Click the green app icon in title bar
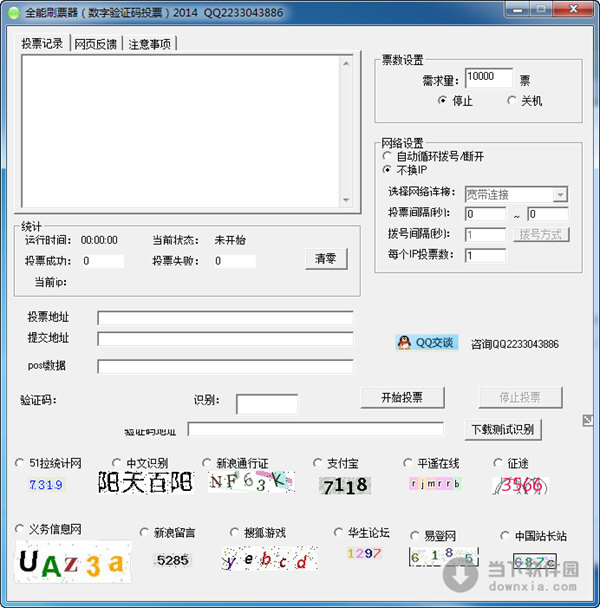 [x=14, y=13]
